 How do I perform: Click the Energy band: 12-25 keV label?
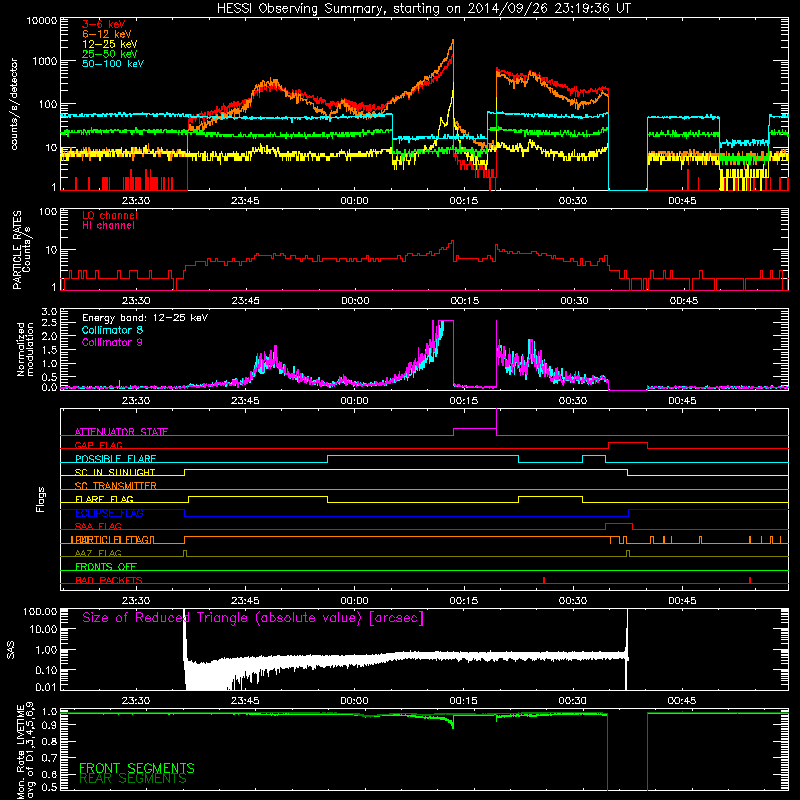pos(145,318)
